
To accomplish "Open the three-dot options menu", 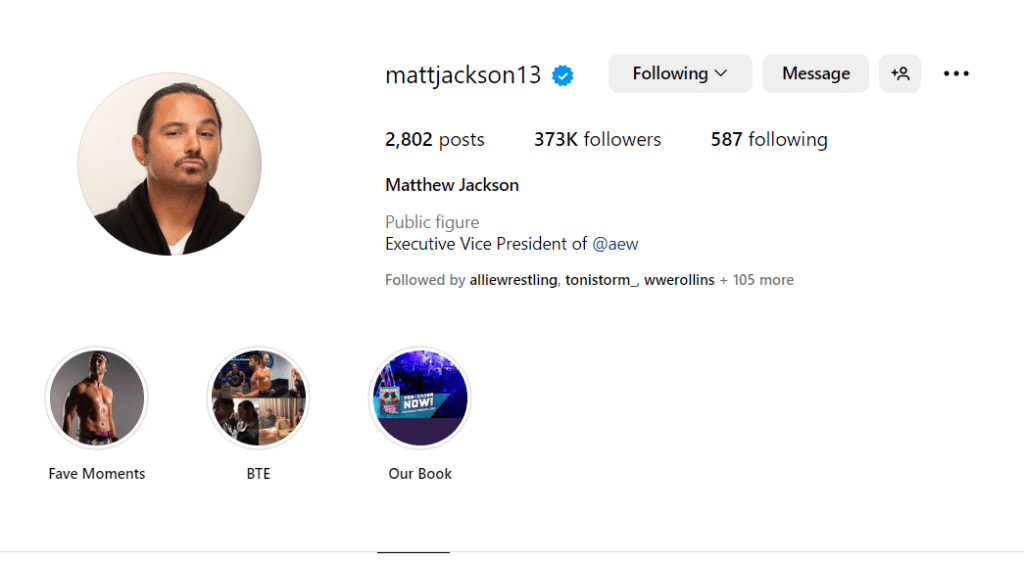I will tap(956, 74).
